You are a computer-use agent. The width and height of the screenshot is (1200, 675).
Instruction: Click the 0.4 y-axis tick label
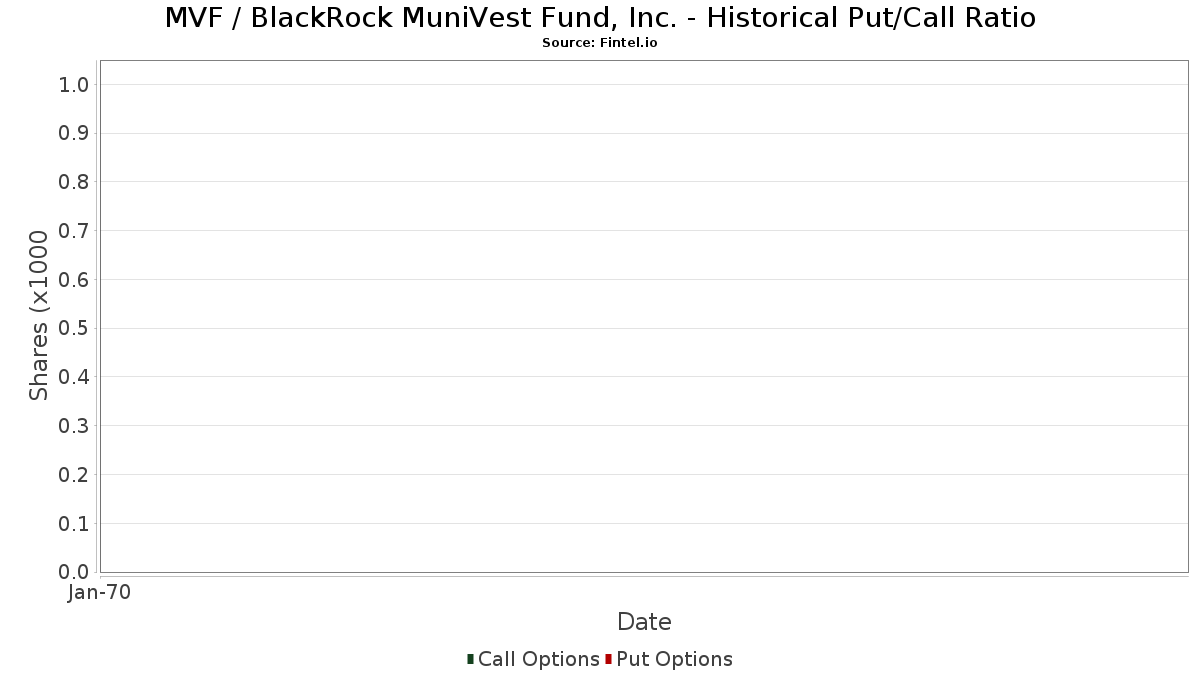(x=75, y=377)
